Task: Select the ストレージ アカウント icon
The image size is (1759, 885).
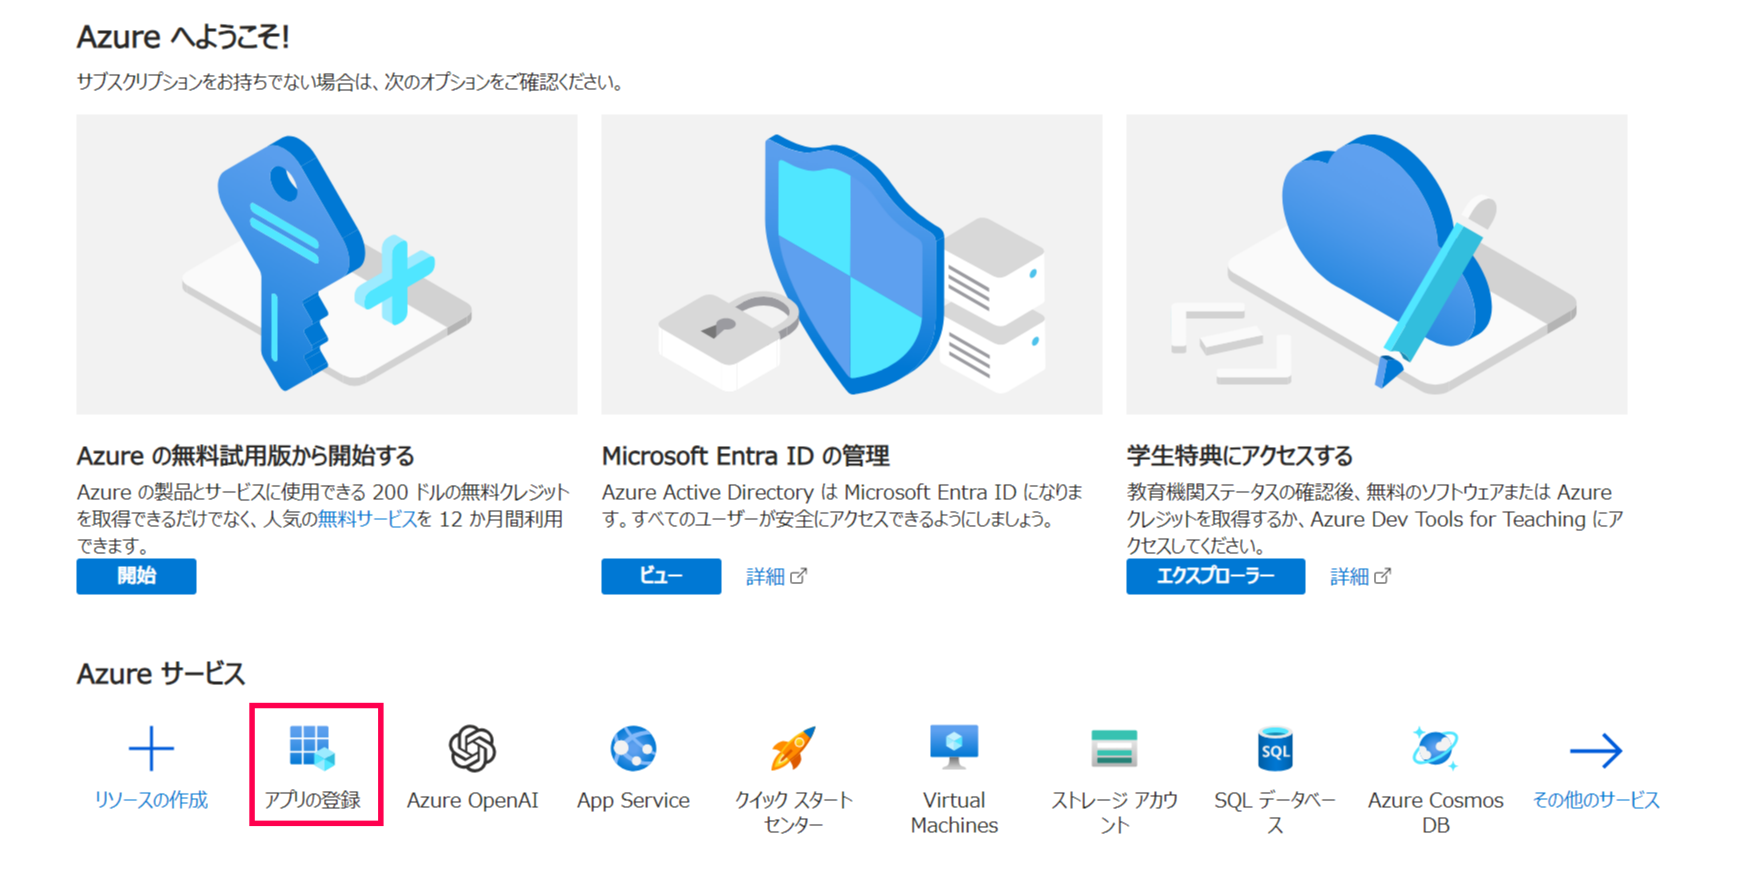Action: [1114, 748]
